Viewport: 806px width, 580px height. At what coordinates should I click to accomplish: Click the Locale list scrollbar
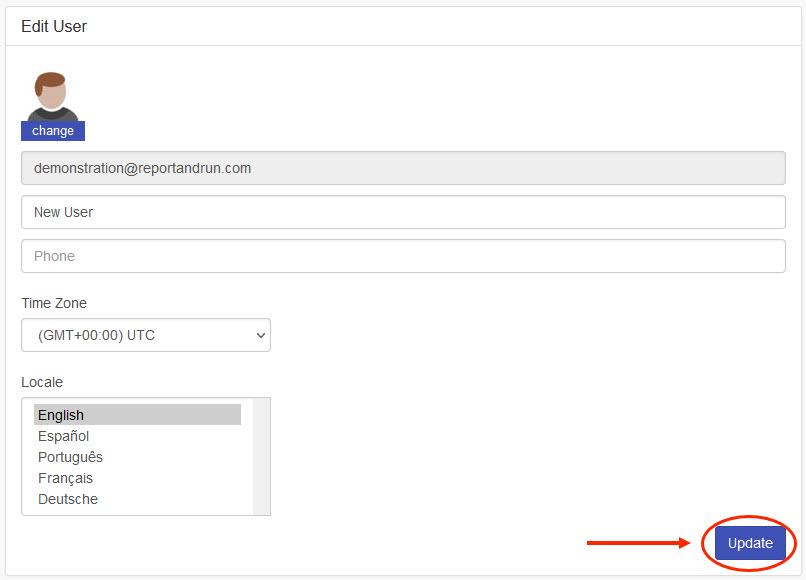[262, 456]
